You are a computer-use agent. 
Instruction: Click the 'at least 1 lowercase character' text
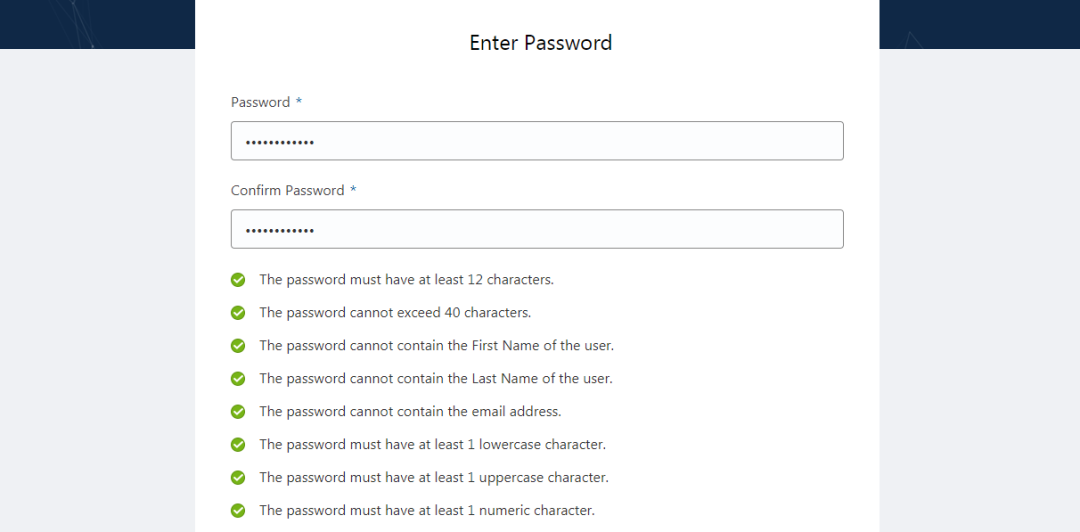(x=432, y=445)
